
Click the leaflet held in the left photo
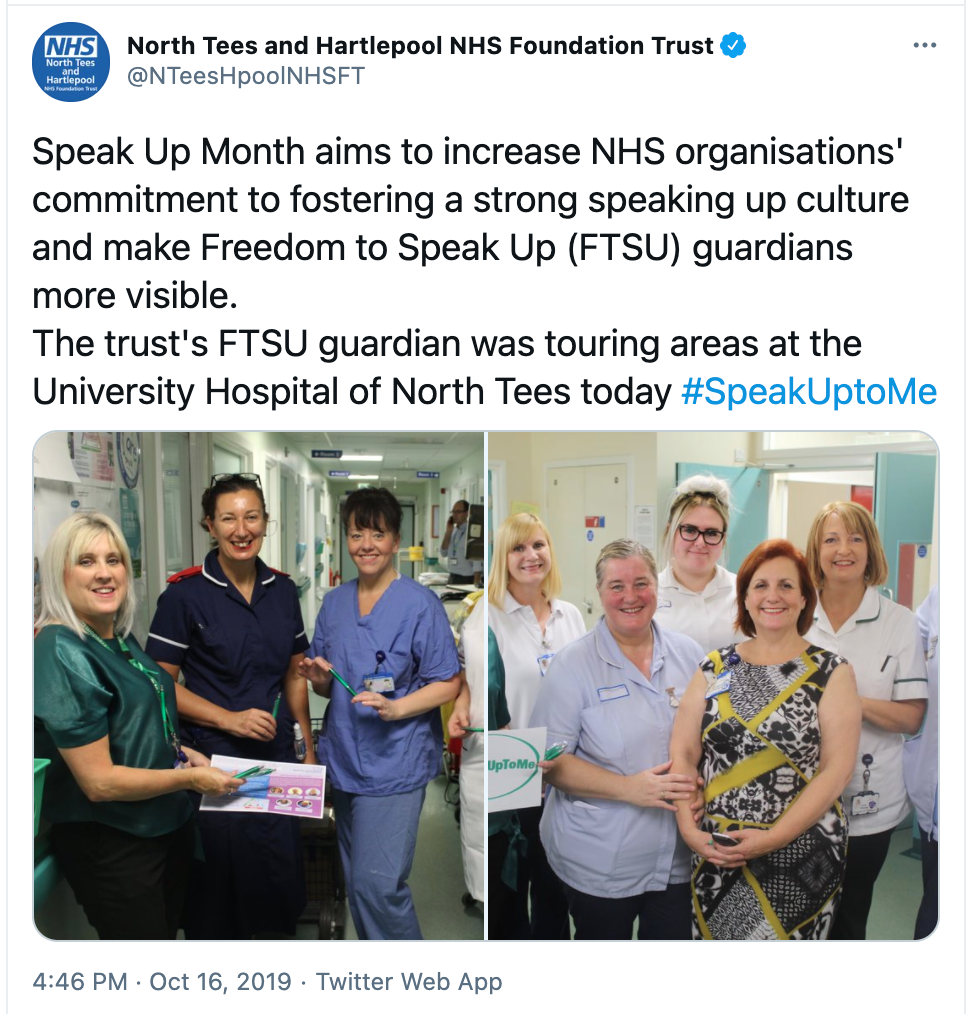(x=263, y=785)
